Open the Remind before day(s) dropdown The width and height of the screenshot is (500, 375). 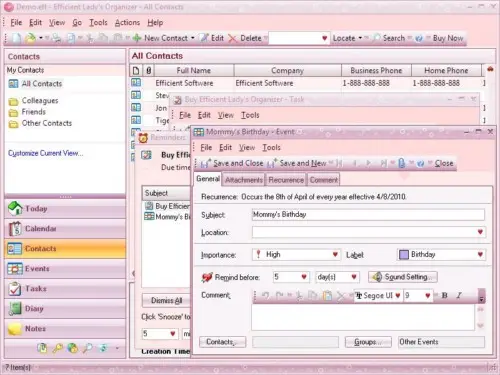pyautogui.click(x=354, y=277)
